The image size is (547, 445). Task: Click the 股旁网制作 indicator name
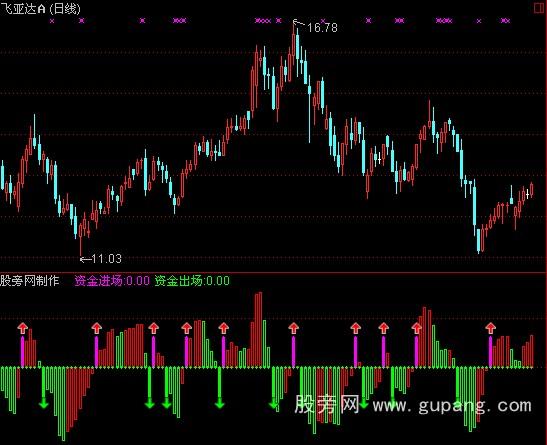pyautogui.click(x=30, y=280)
